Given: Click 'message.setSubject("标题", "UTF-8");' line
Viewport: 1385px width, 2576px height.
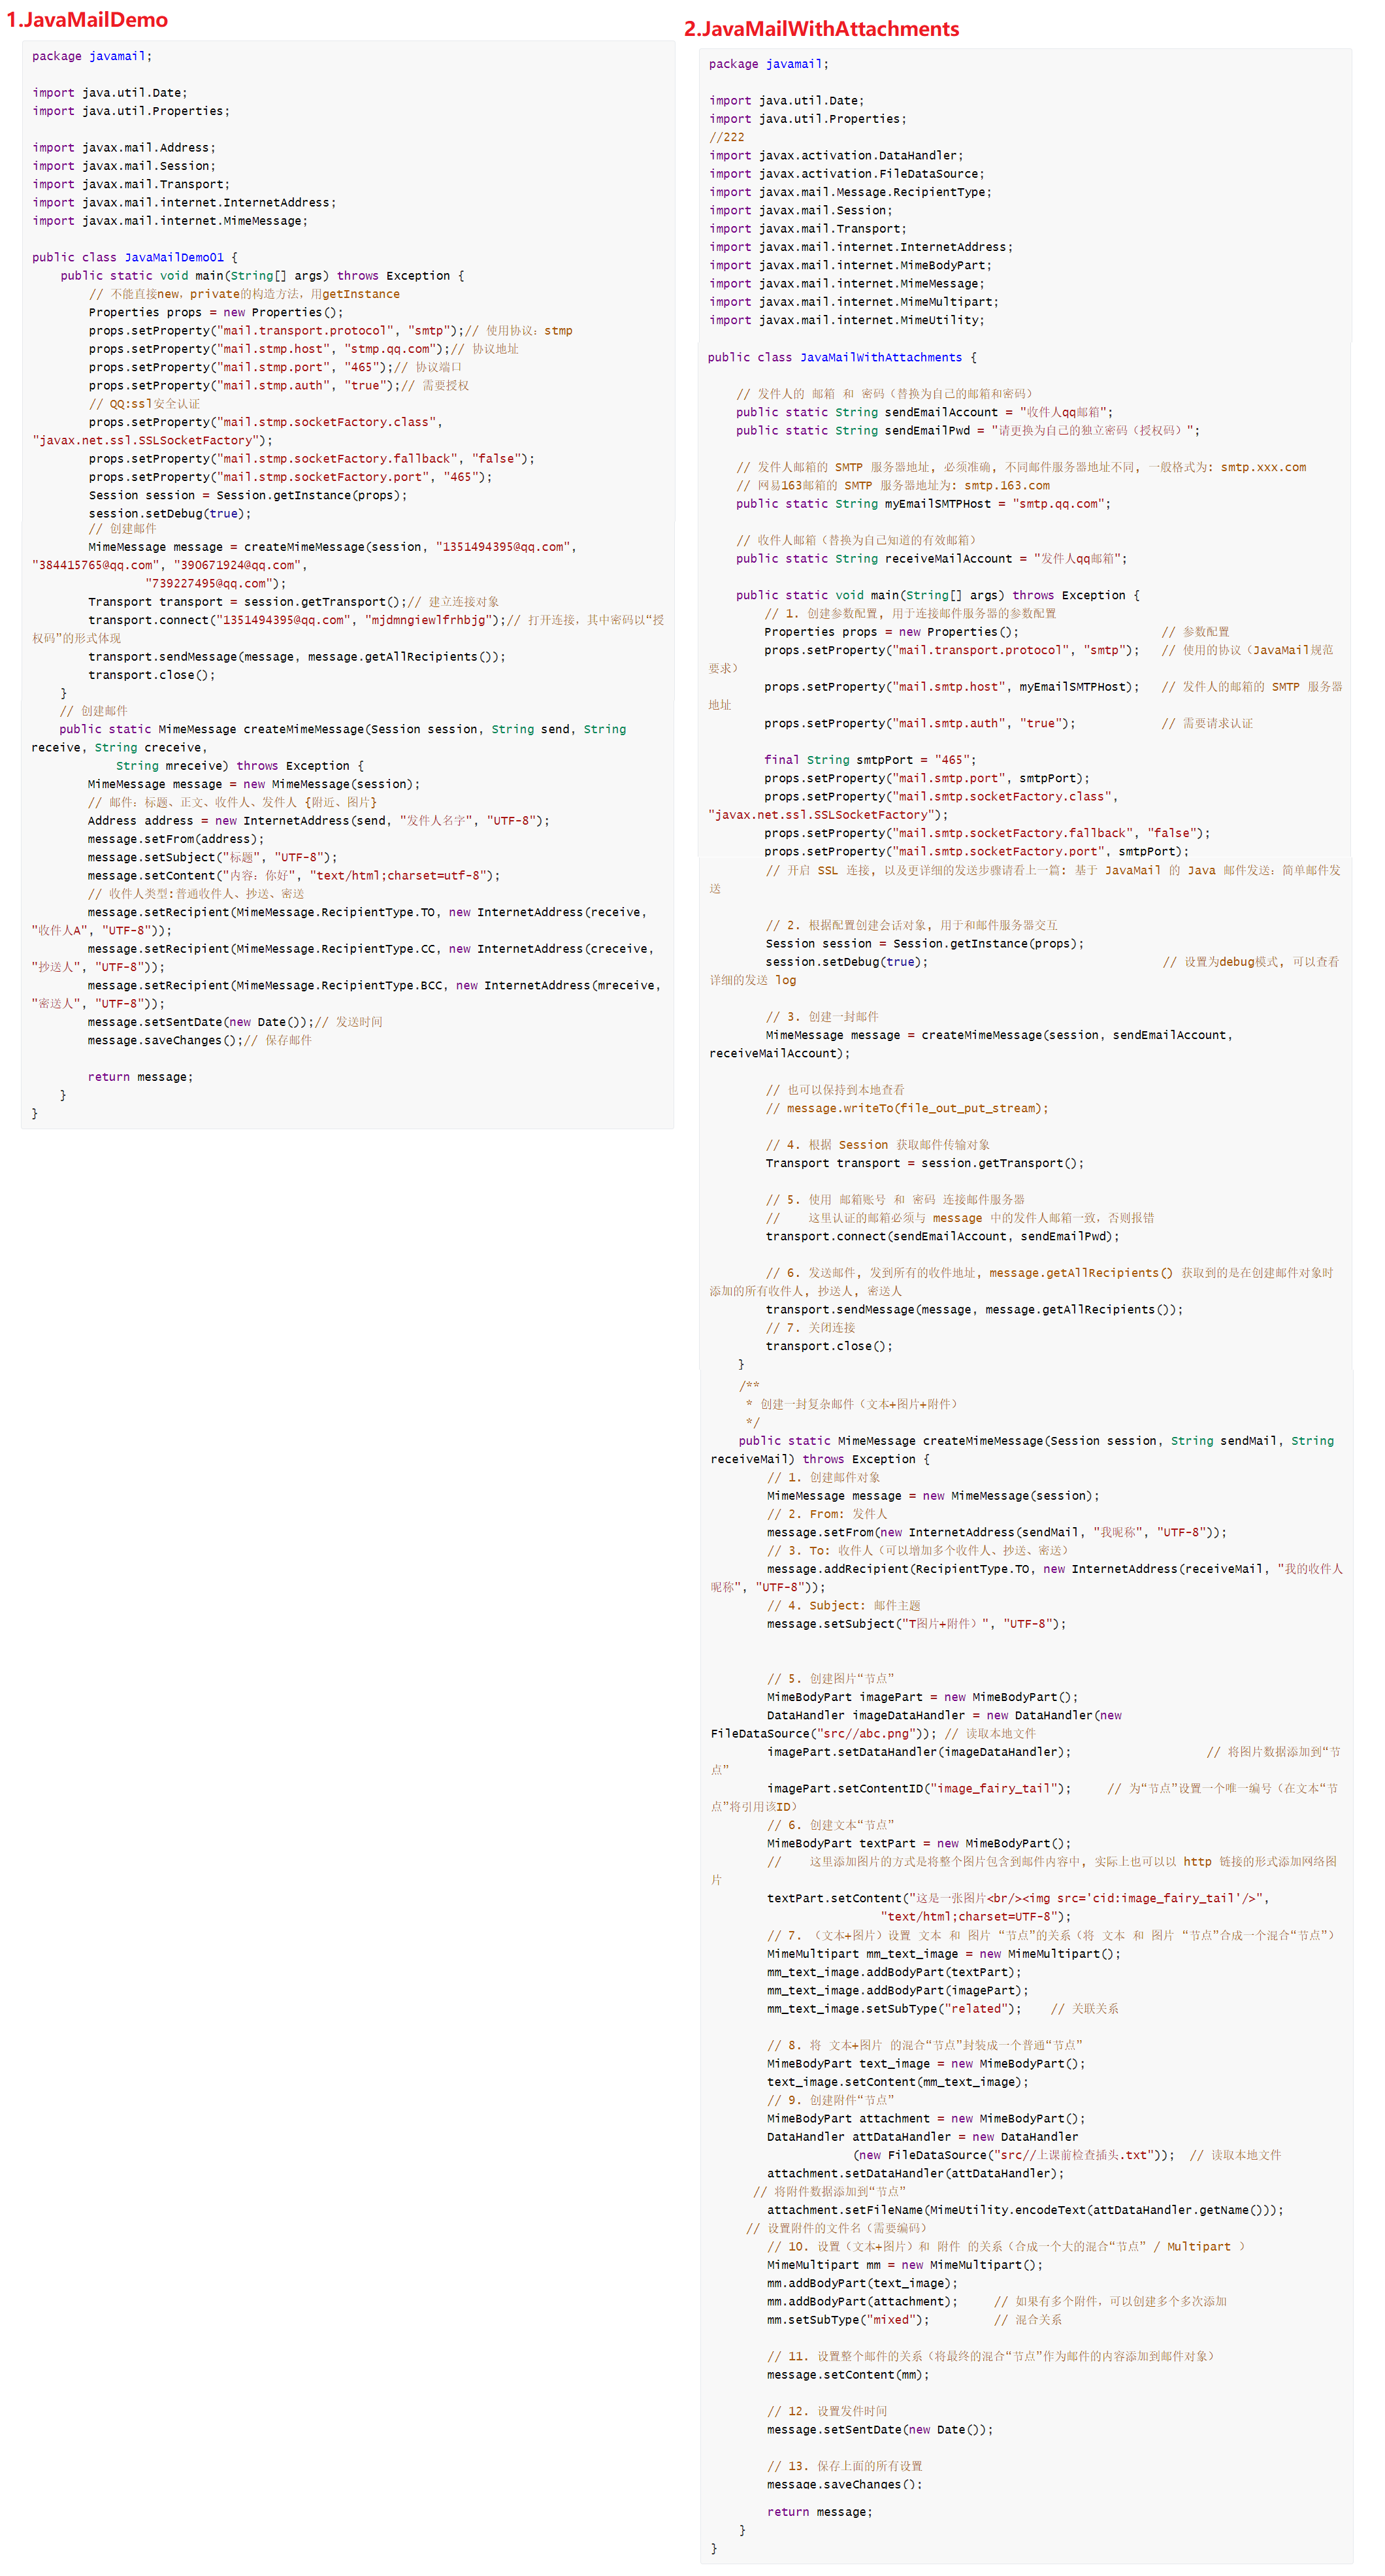Looking at the screenshot, I should pos(212,857).
